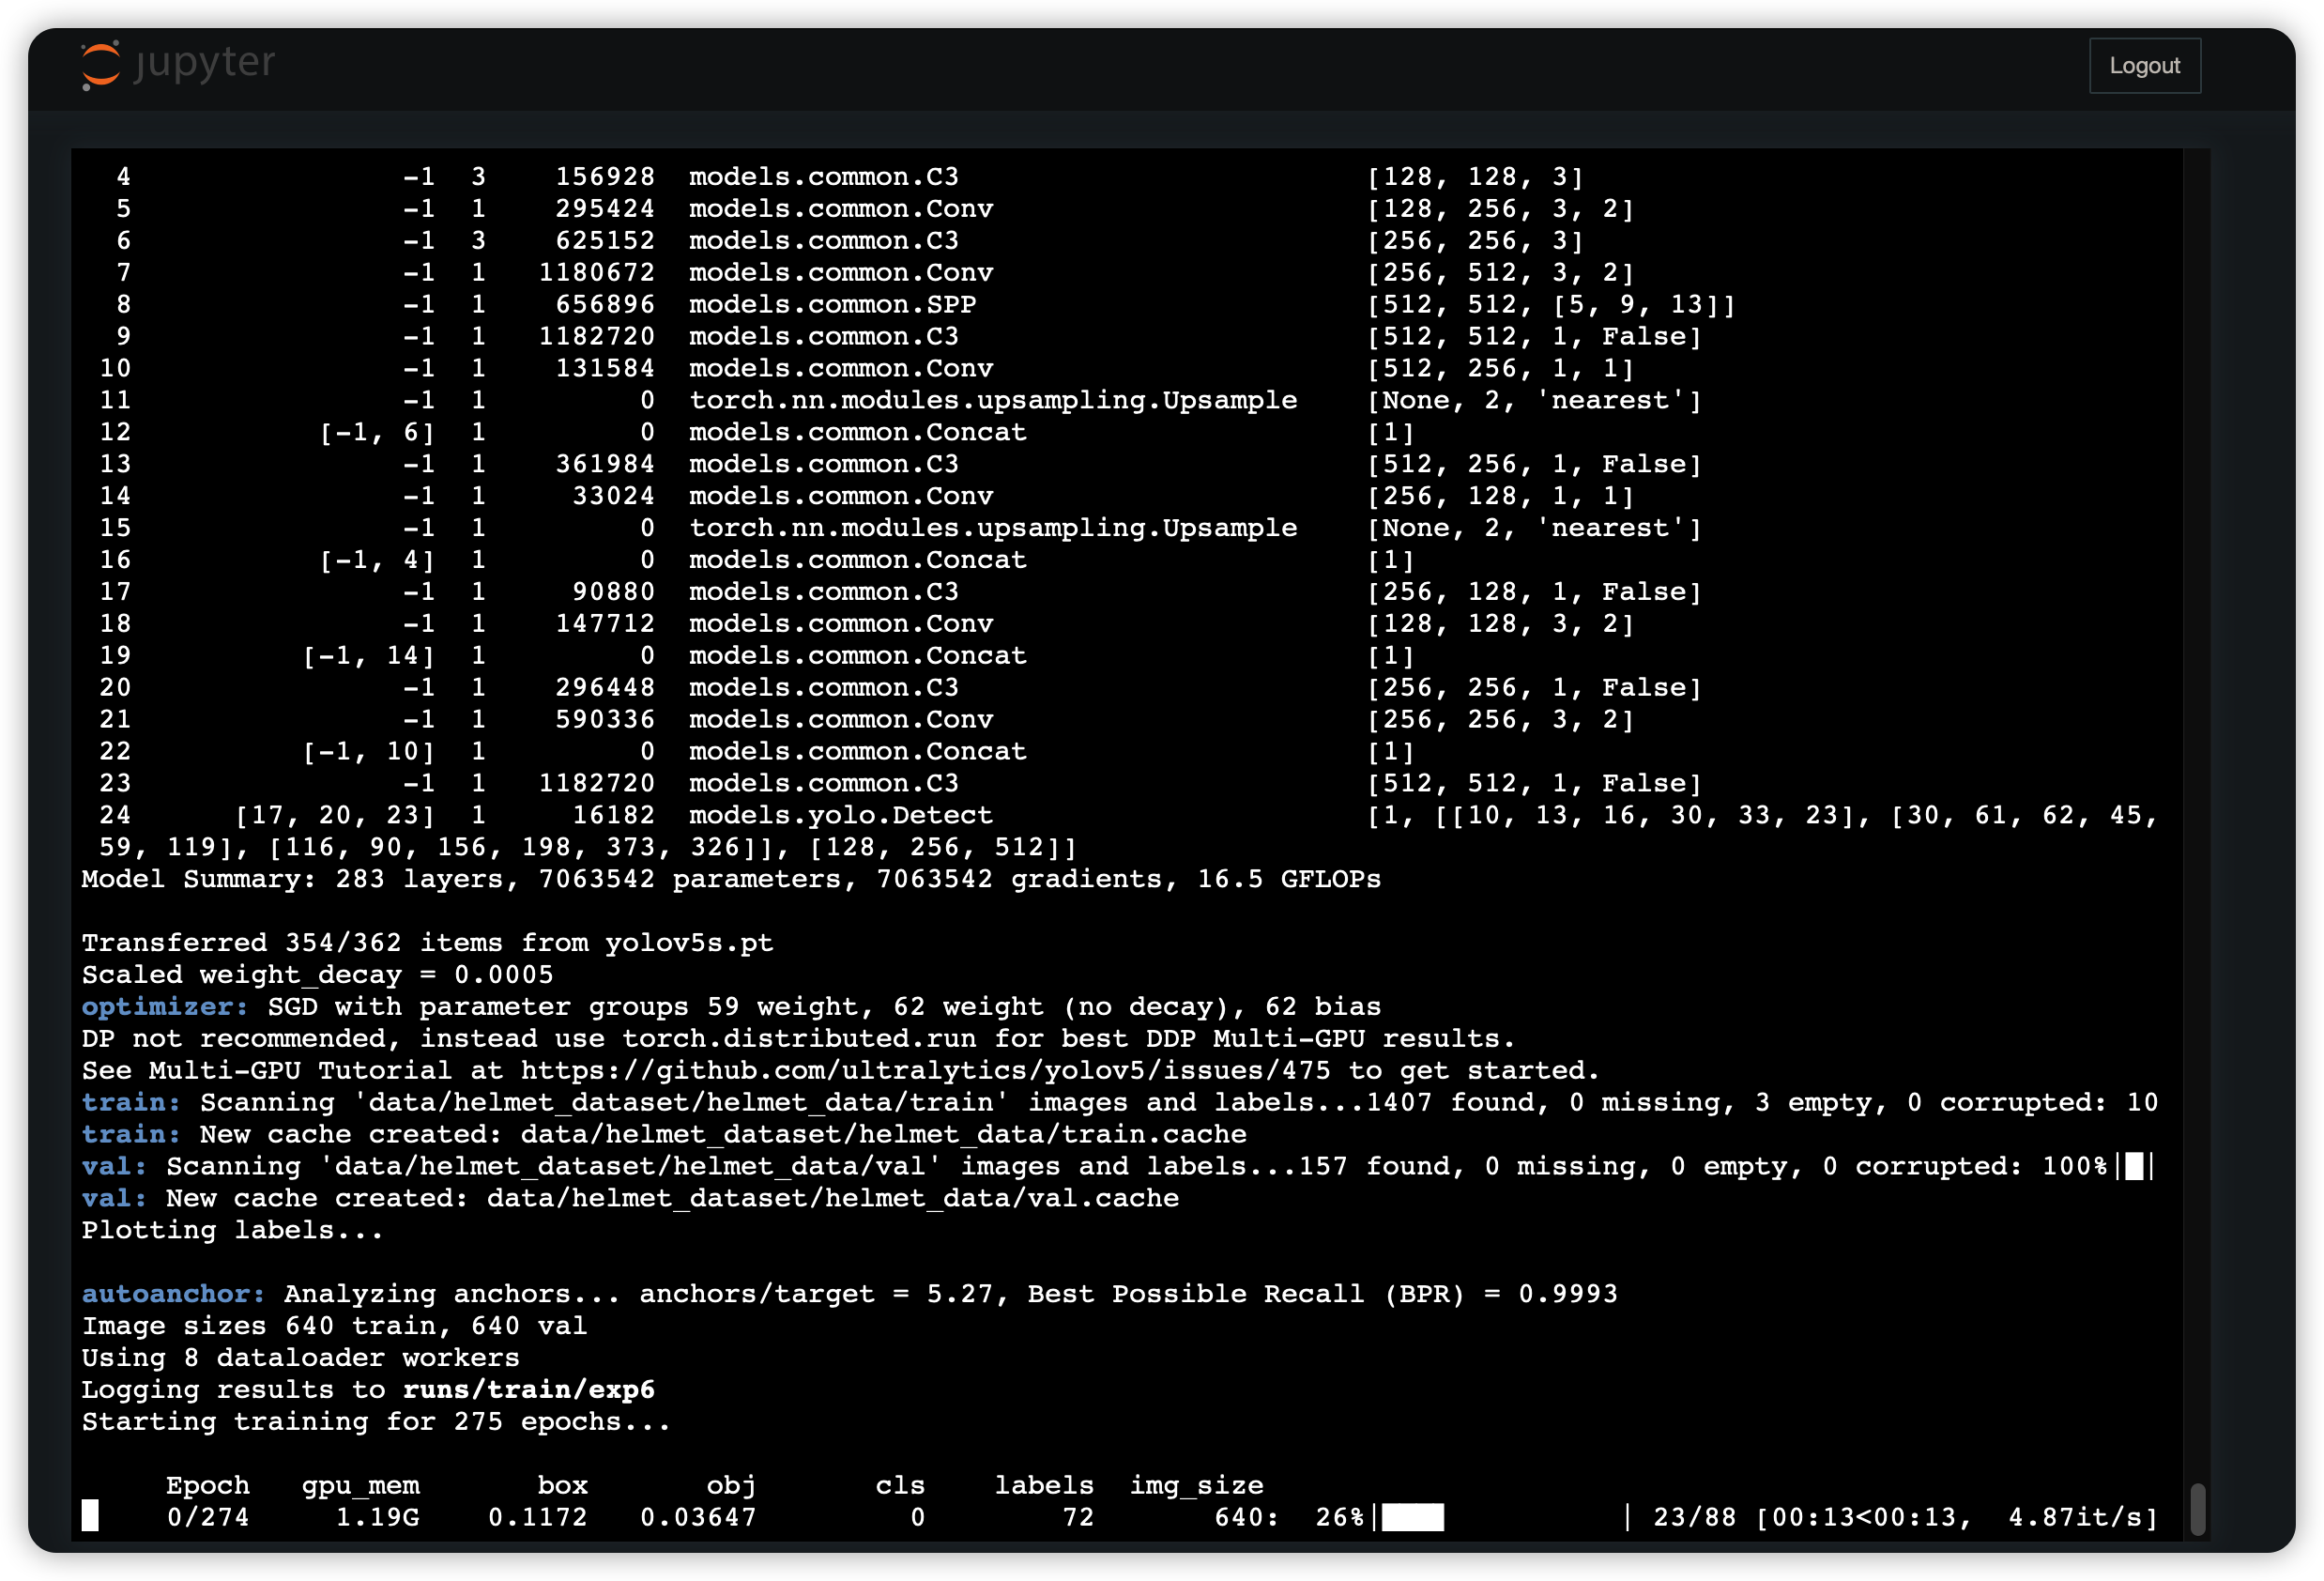
Task: Click parameter count 625152 in row 6
Action: coord(605,240)
